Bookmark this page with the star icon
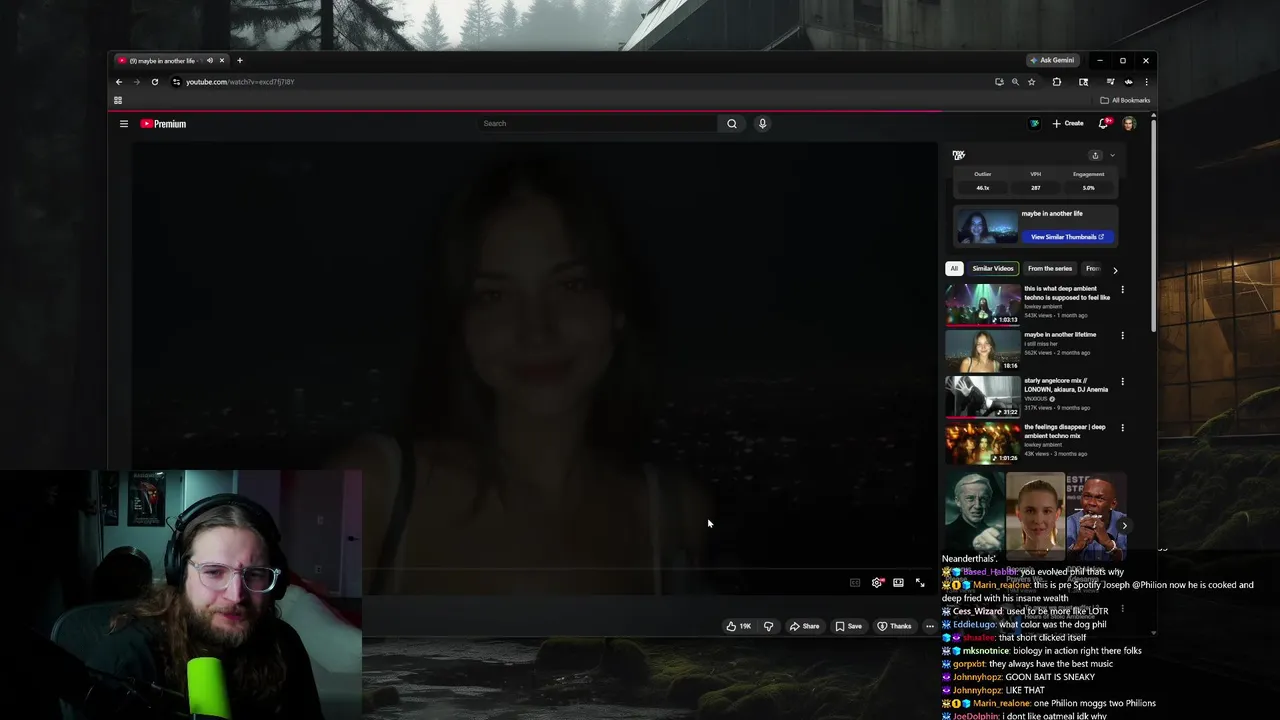Viewport: 1280px width, 720px height. (1031, 82)
